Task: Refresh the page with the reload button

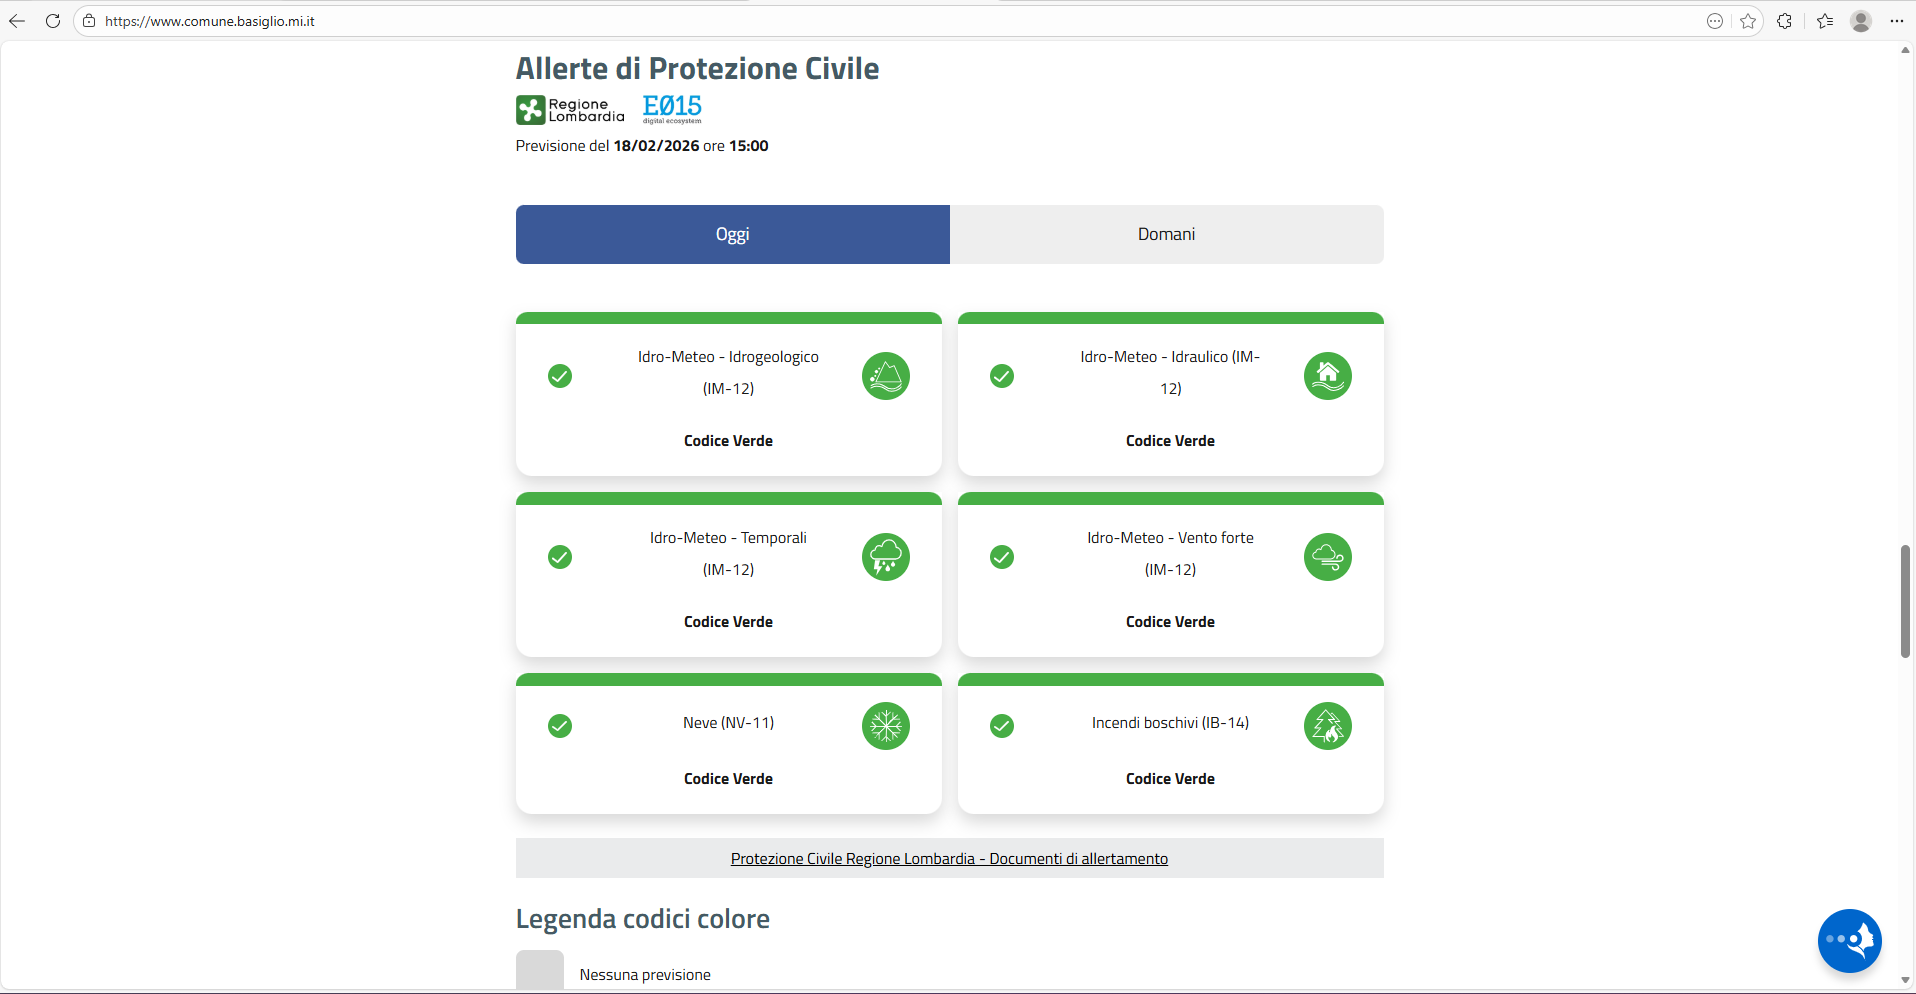Action: 53,21
